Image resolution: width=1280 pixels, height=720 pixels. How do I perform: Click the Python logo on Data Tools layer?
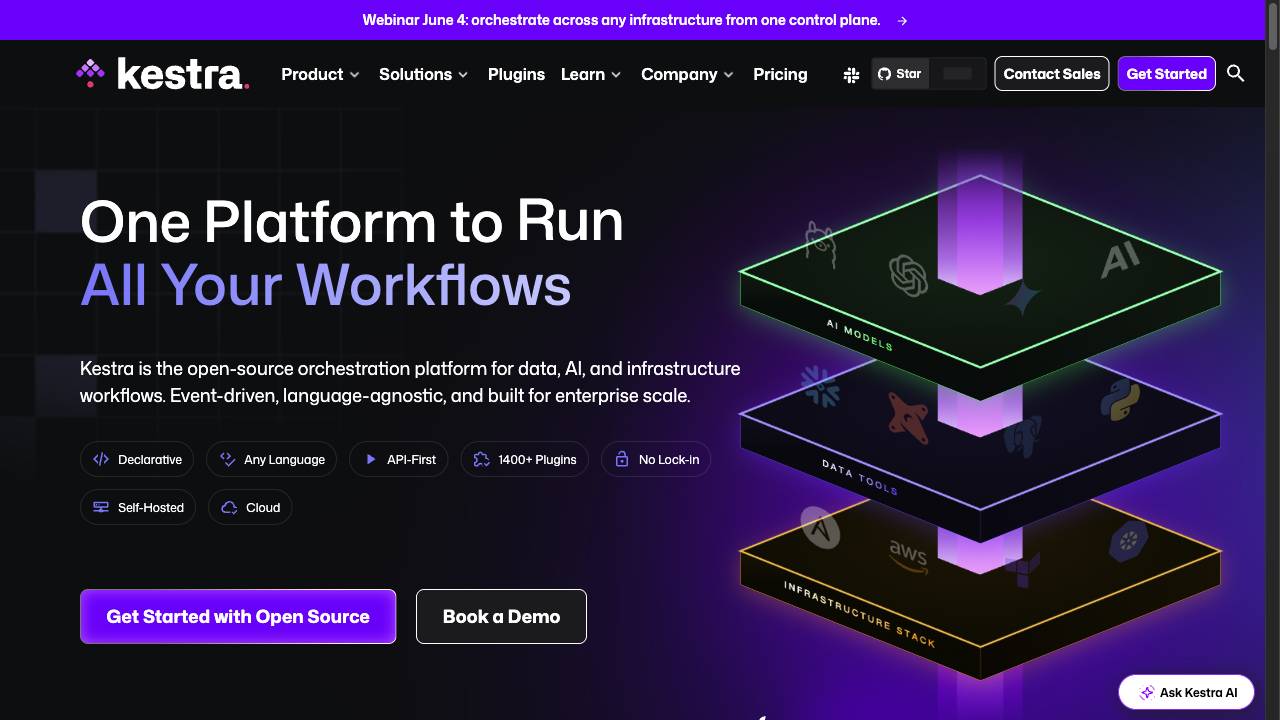tap(1120, 399)
